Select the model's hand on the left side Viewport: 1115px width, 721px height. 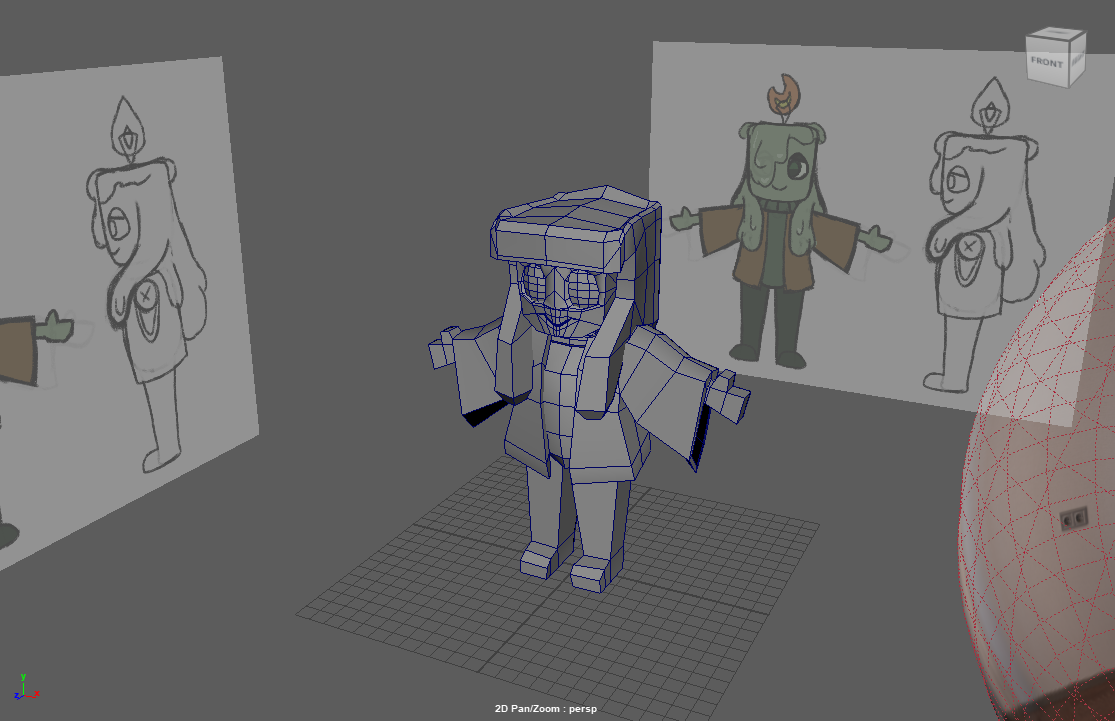[x=444, y=353]
